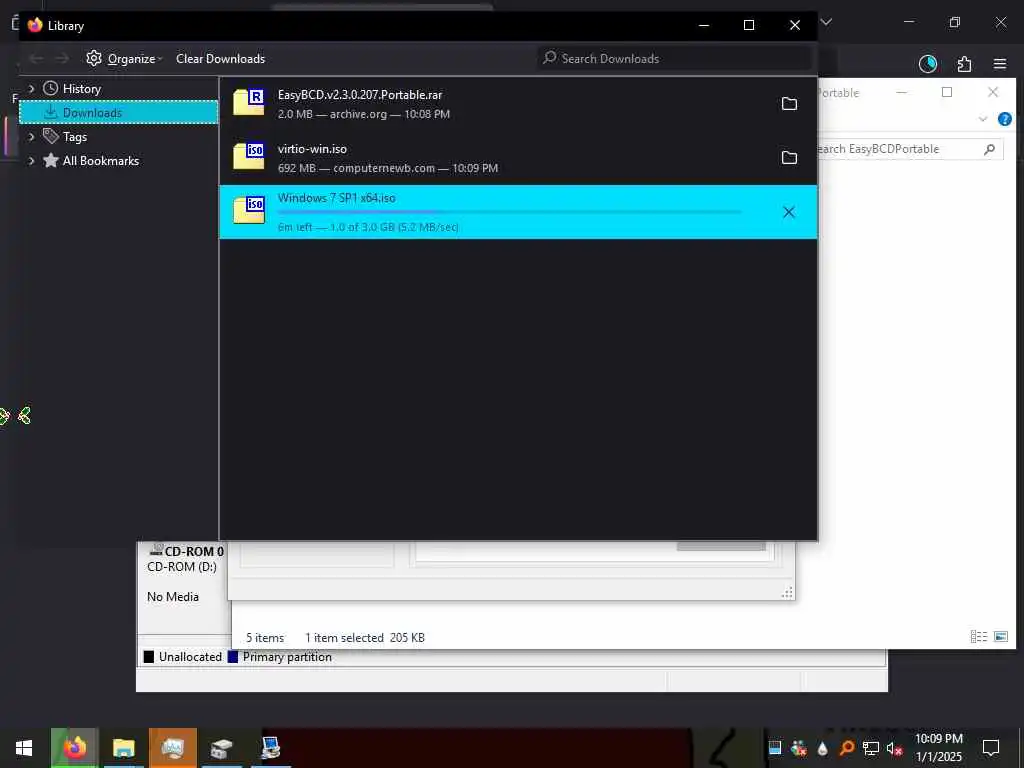This screenshot has width=1024, height=768.
Task: Select the EasyBCD.v2.3.0.207.Portable.rar filename
Action: point(360,95)
